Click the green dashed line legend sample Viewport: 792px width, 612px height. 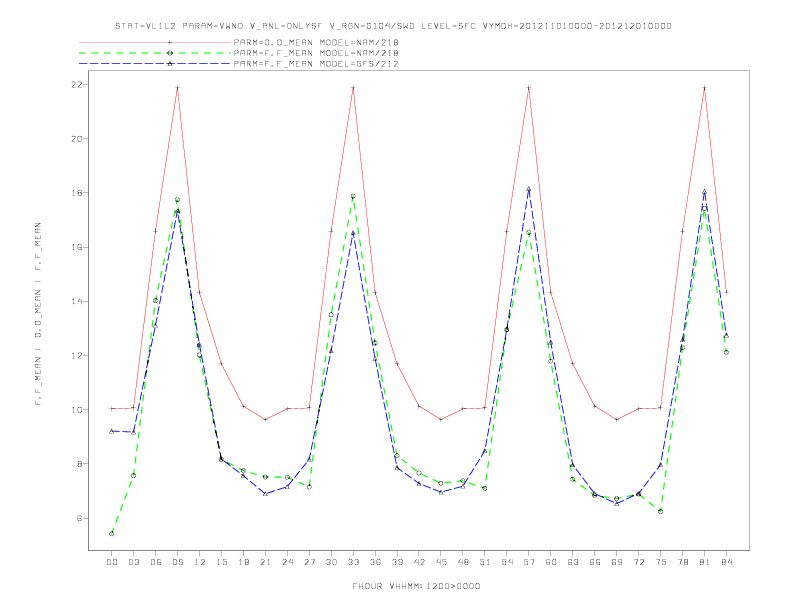[155, 53]
